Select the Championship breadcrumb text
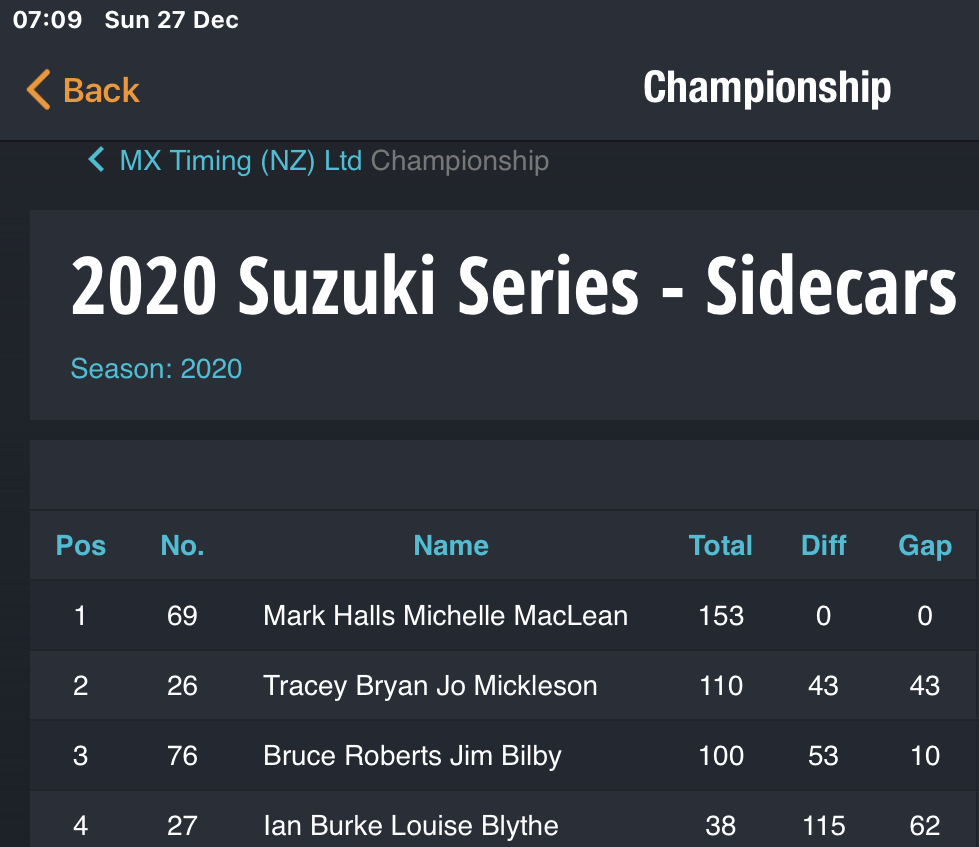This screenshot has height=847, width=979. [460, 161]
